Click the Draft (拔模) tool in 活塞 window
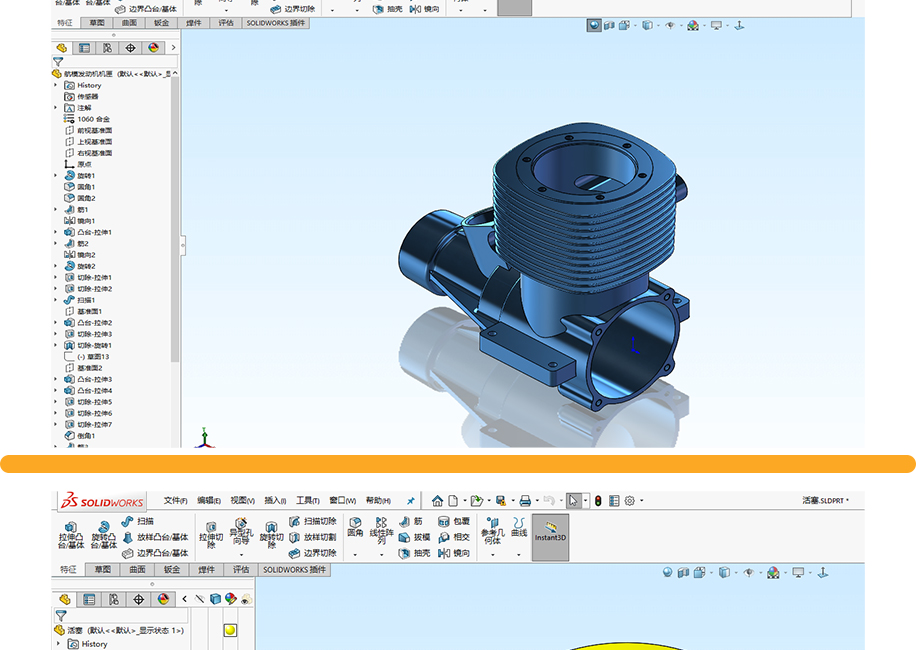Image resolution: width=916 pixels, height=650 pixels. (414, 537)
